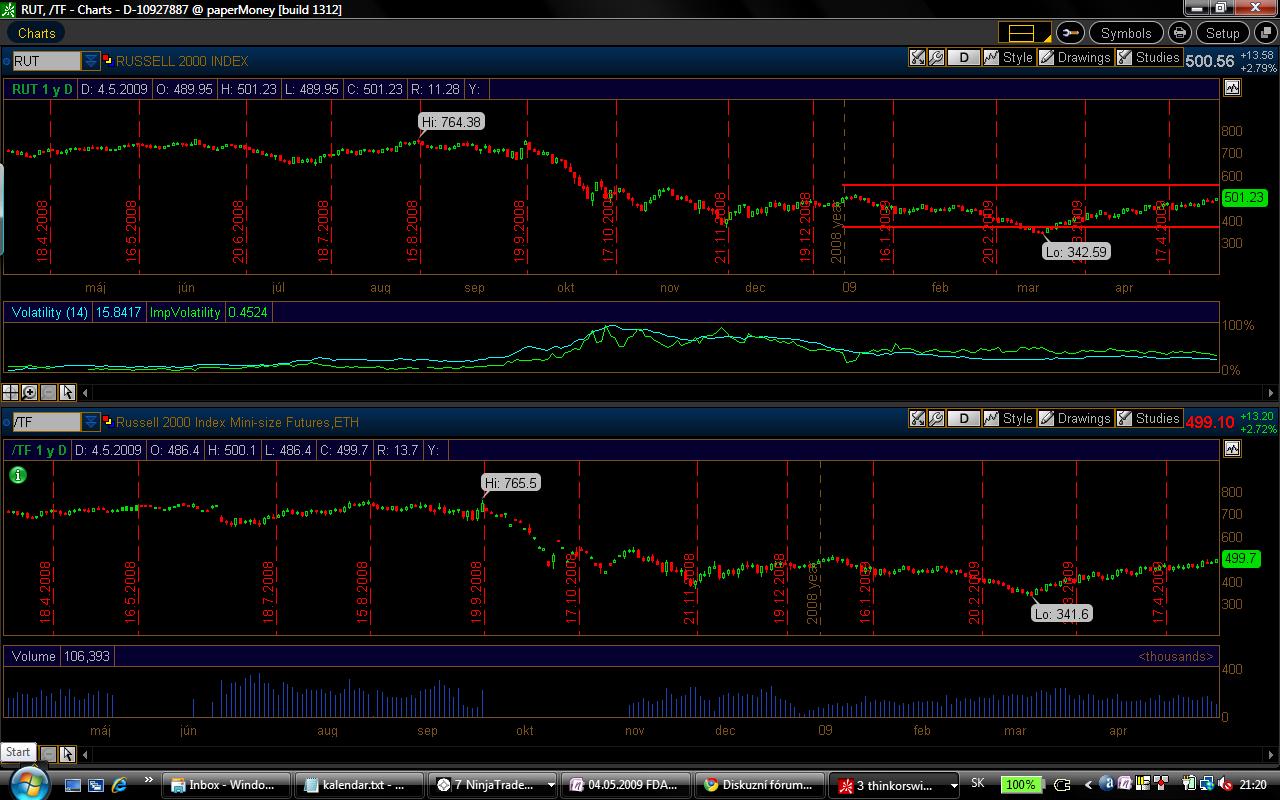Click the SK language indicator in taskbar
Viewport: 1280px width, 800px height.
[x=978, y=784]
